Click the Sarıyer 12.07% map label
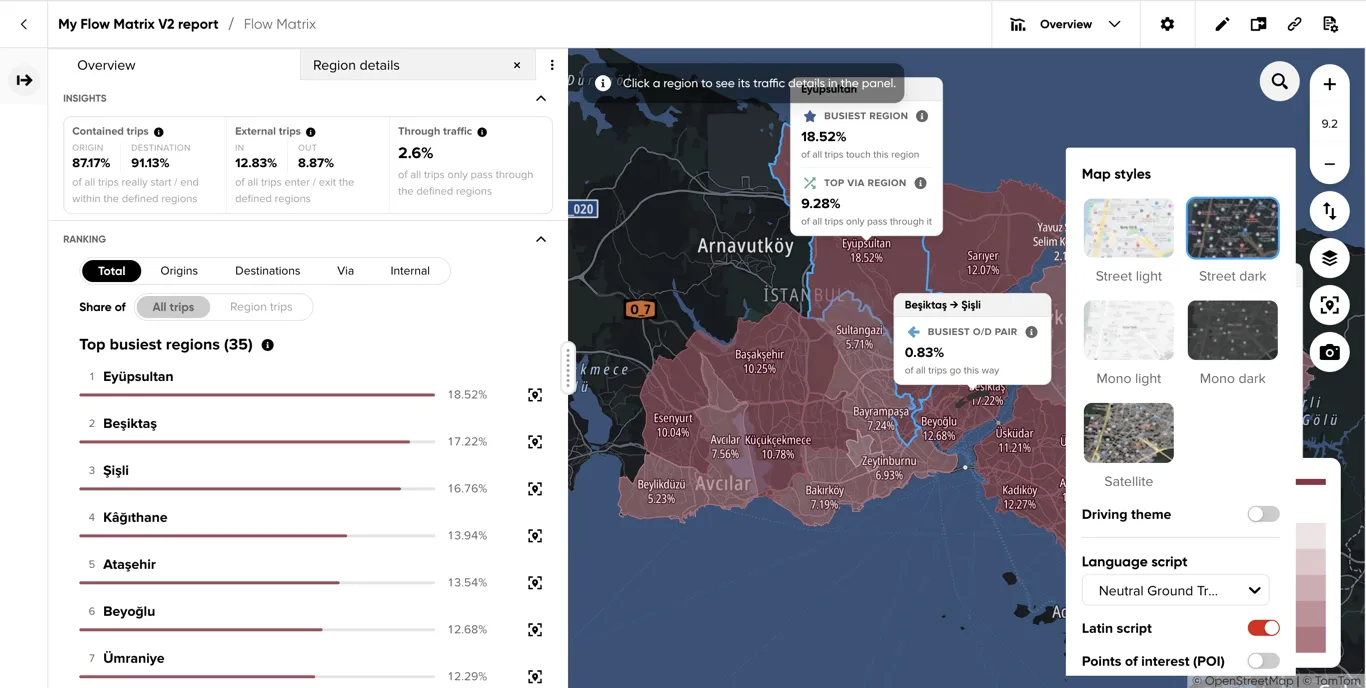This screenshot has width=1366, height=688. [983, 263]
